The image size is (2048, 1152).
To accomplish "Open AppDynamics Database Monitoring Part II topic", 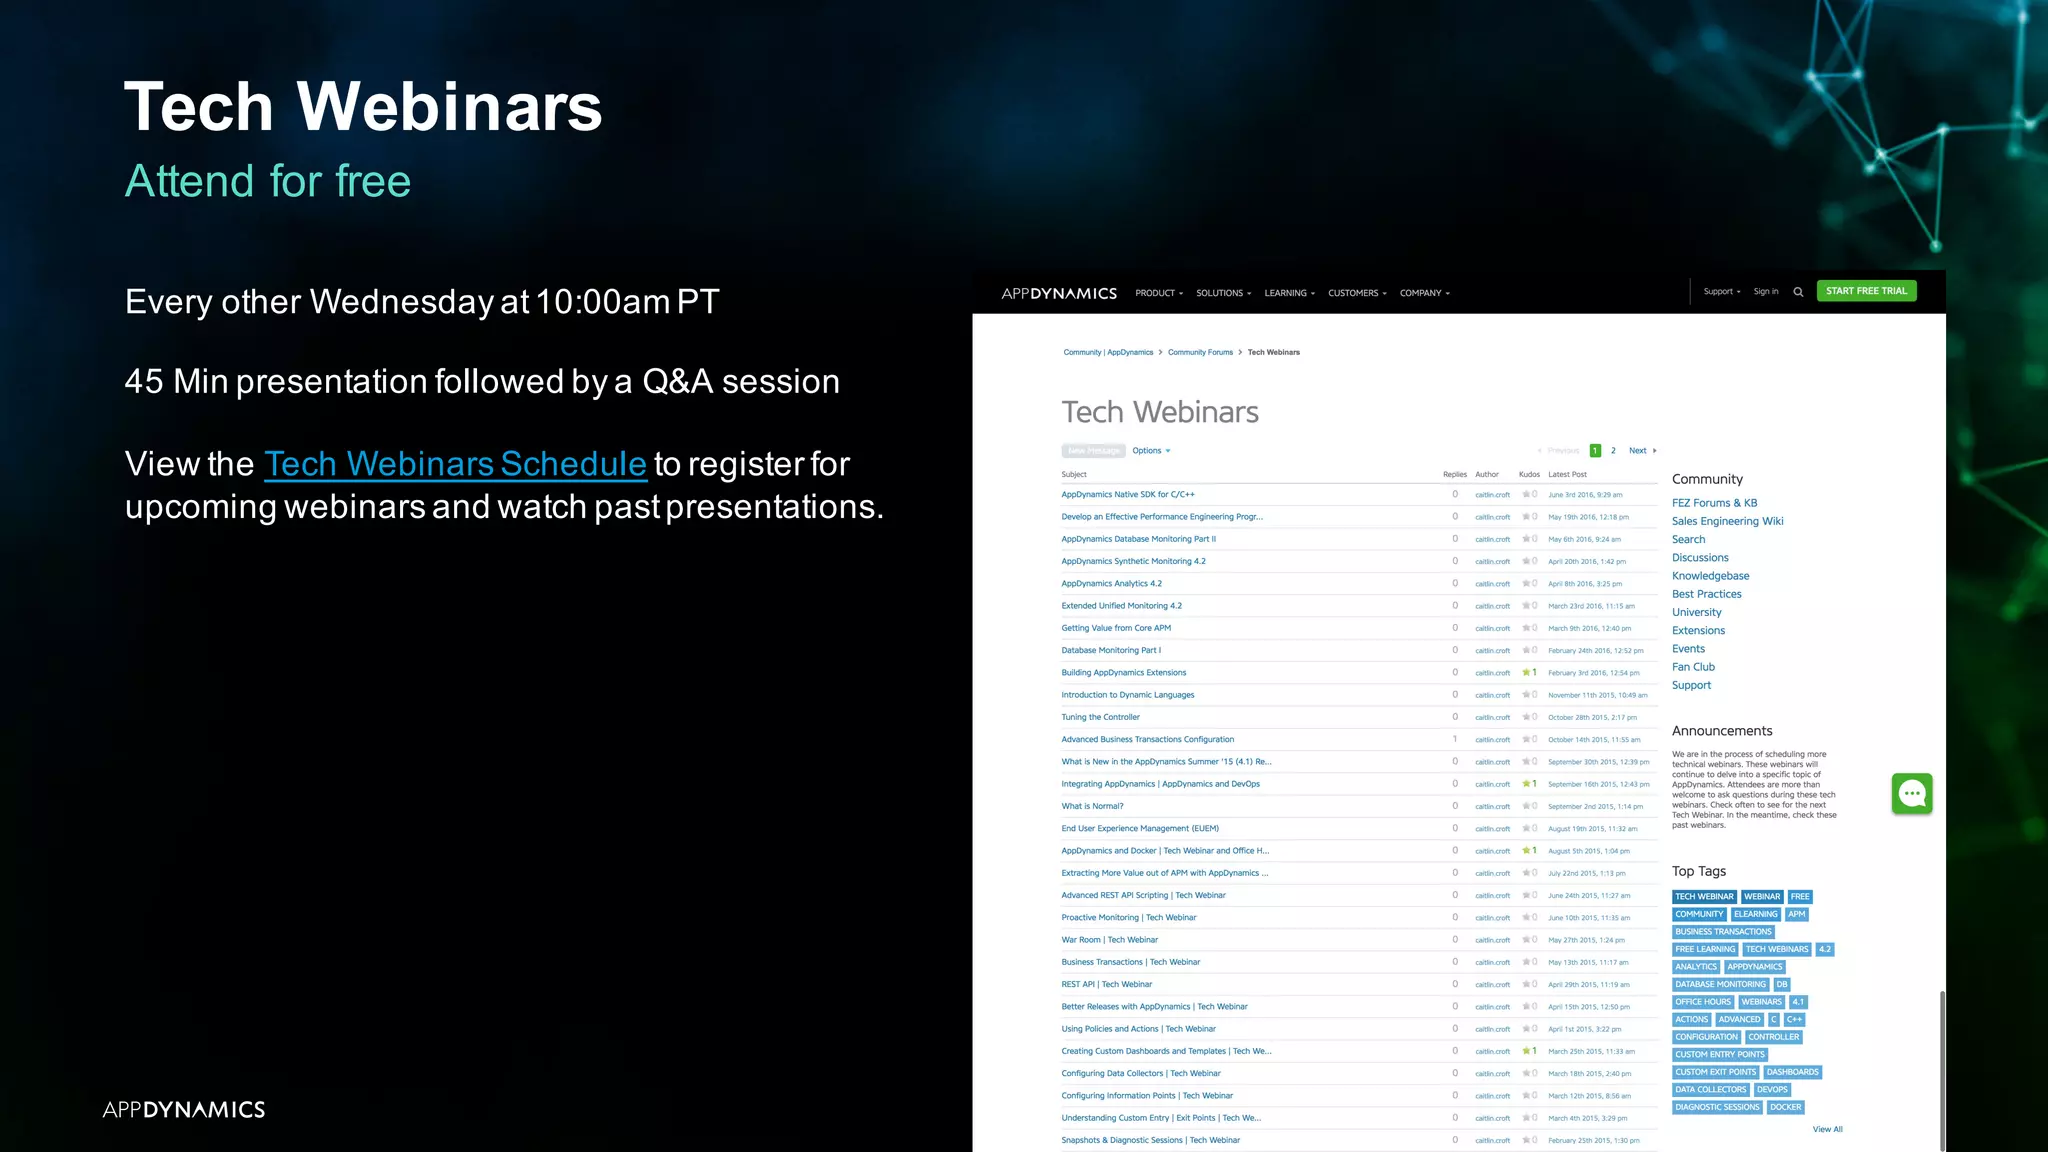I will tap(1139, 539).
